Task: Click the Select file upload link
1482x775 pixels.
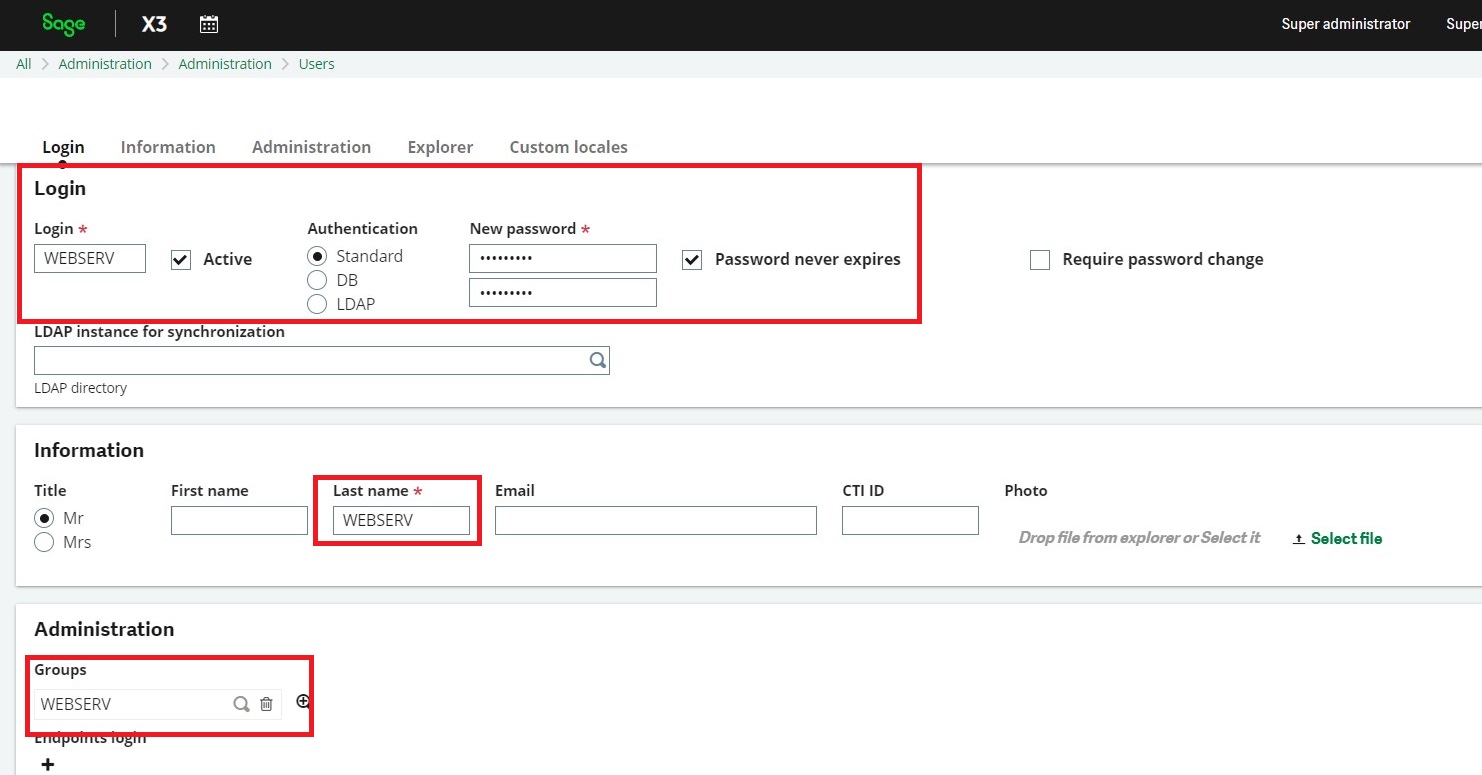Action: [1343, 538]
